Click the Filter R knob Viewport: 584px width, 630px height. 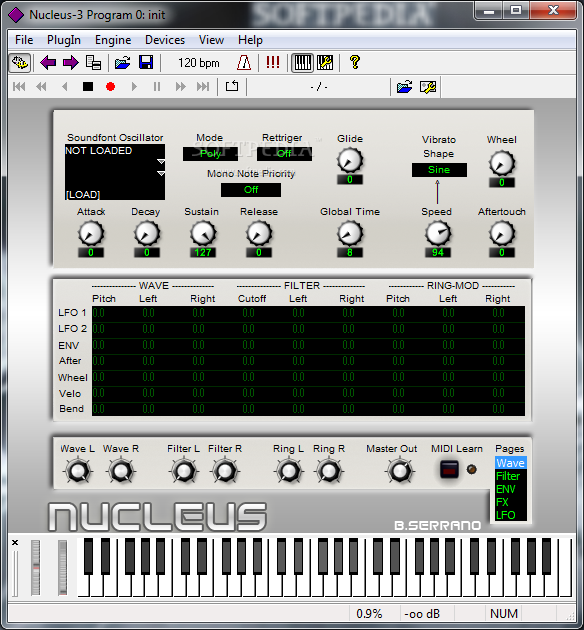(225, 470)
